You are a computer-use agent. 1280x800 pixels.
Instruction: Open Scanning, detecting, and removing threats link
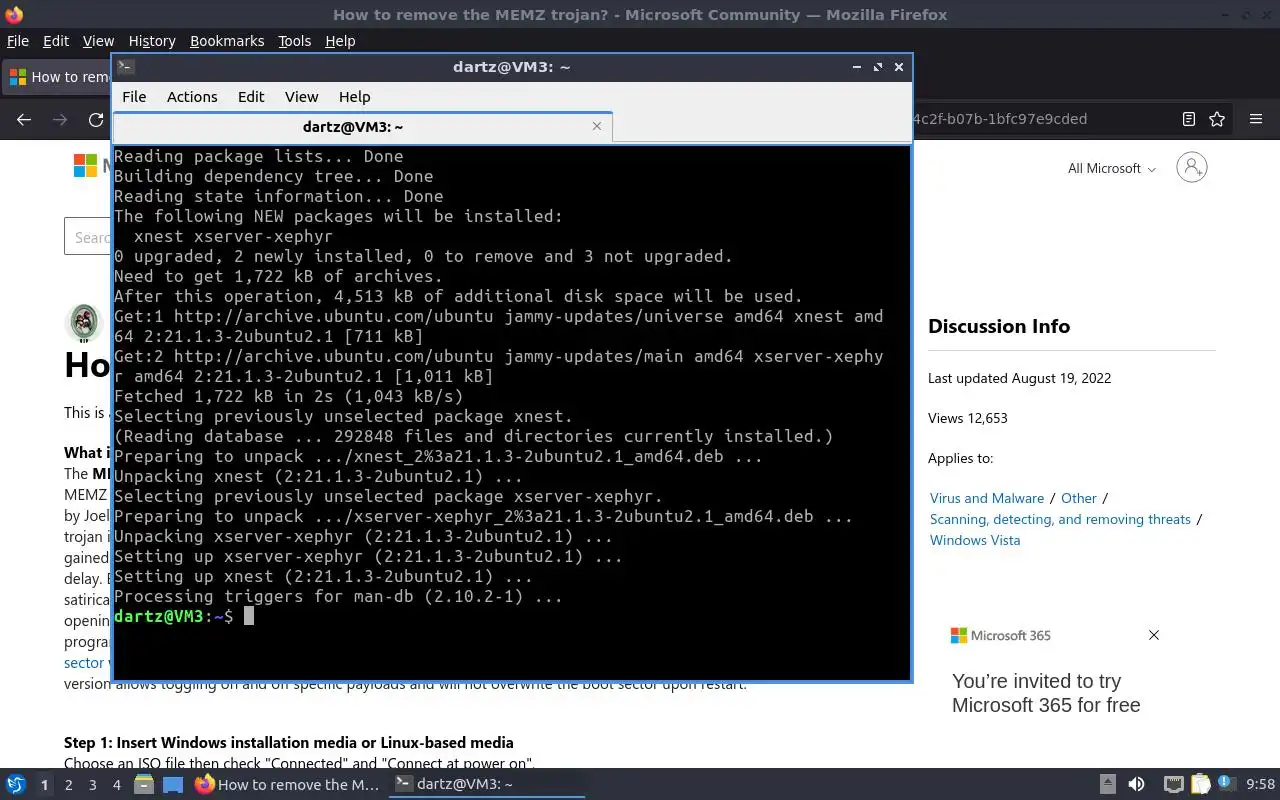(1060, 519)
